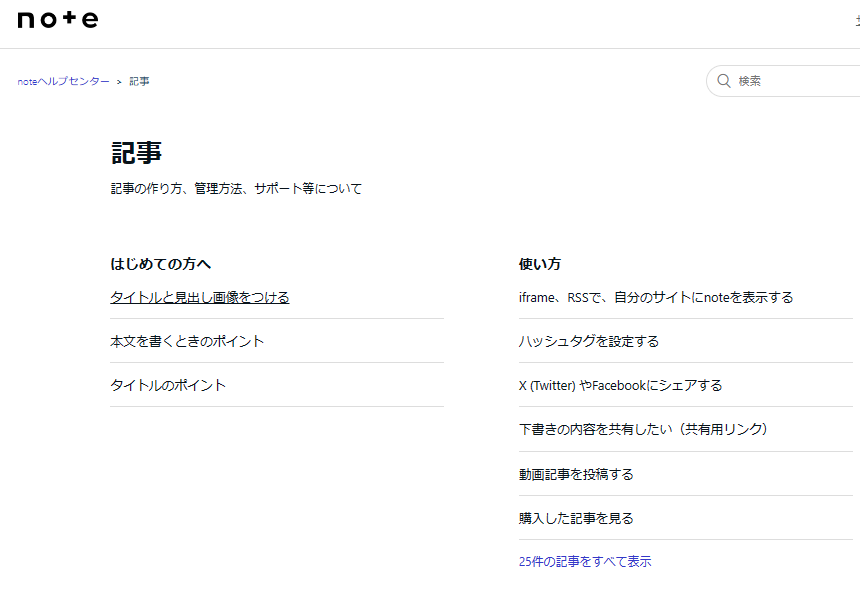Click the search magnifier icon

pos(723,81)
